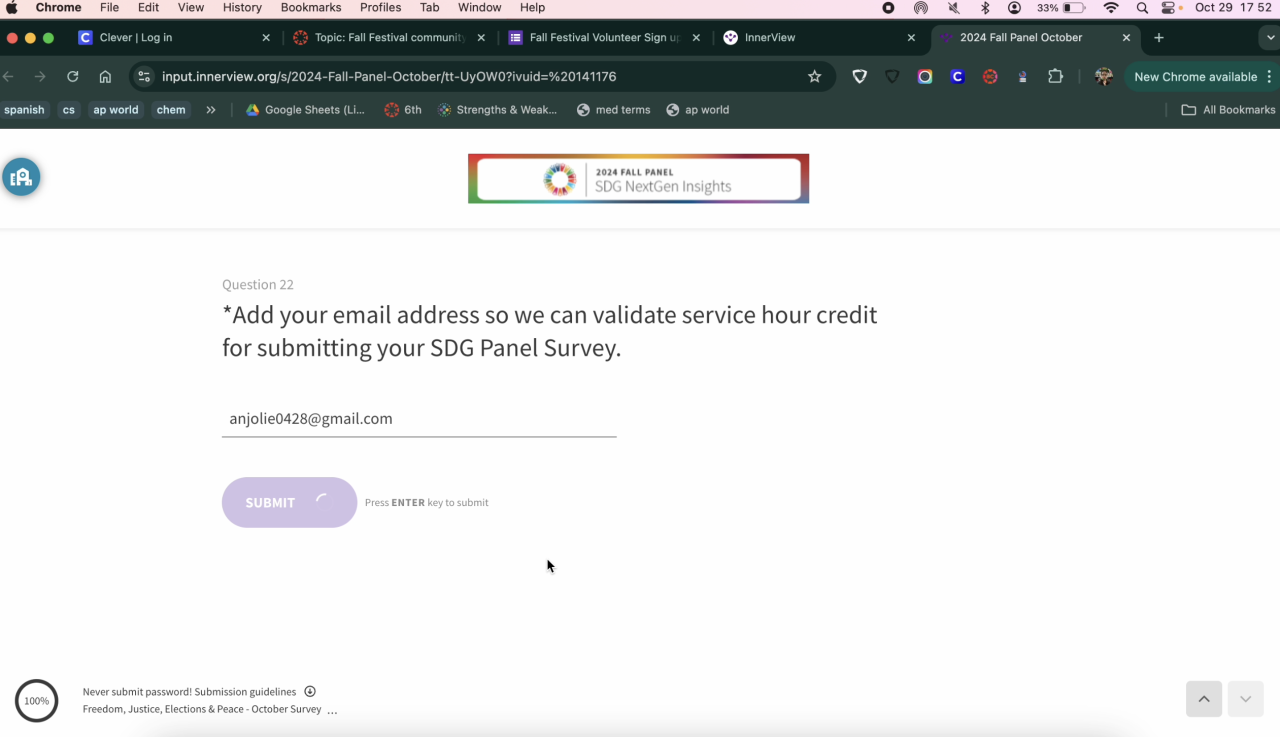Open the Google Sheets bookmark
The width and height of the screenshot is (1280, 737).
click(306, 110)
